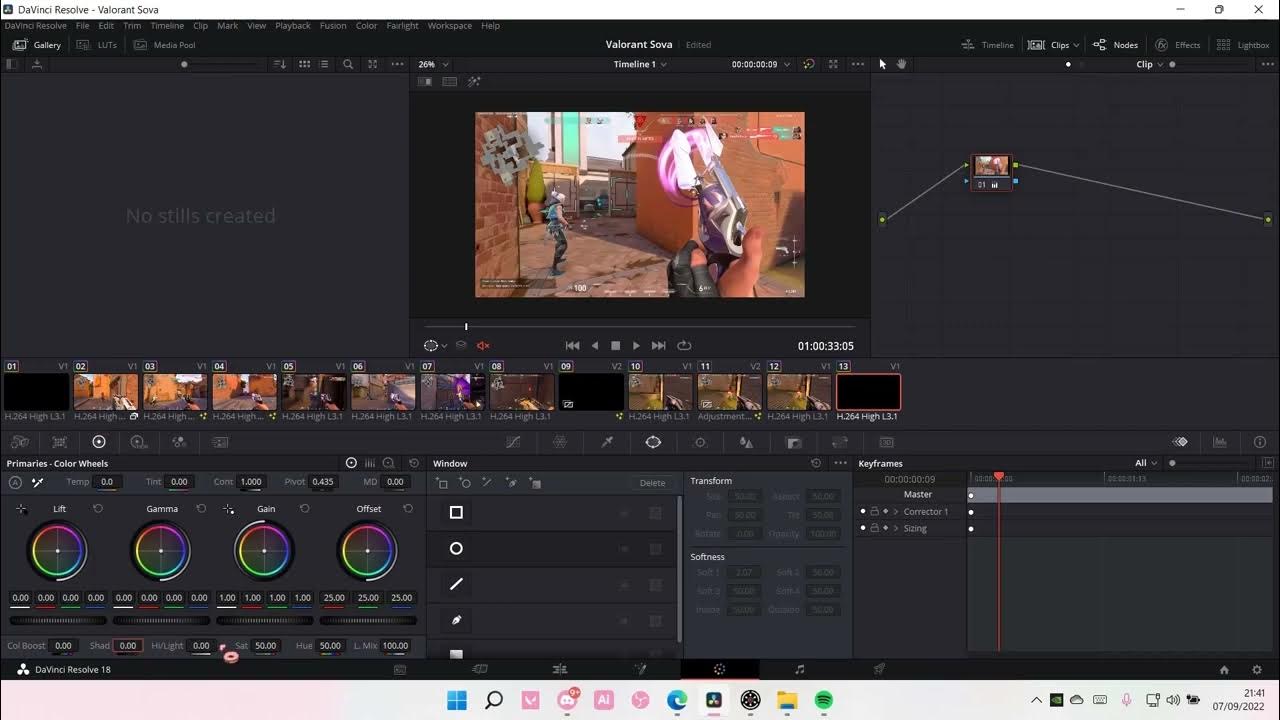Pick white point for Gain
This screenshot has height=720, width=1280.
(228, 509)
